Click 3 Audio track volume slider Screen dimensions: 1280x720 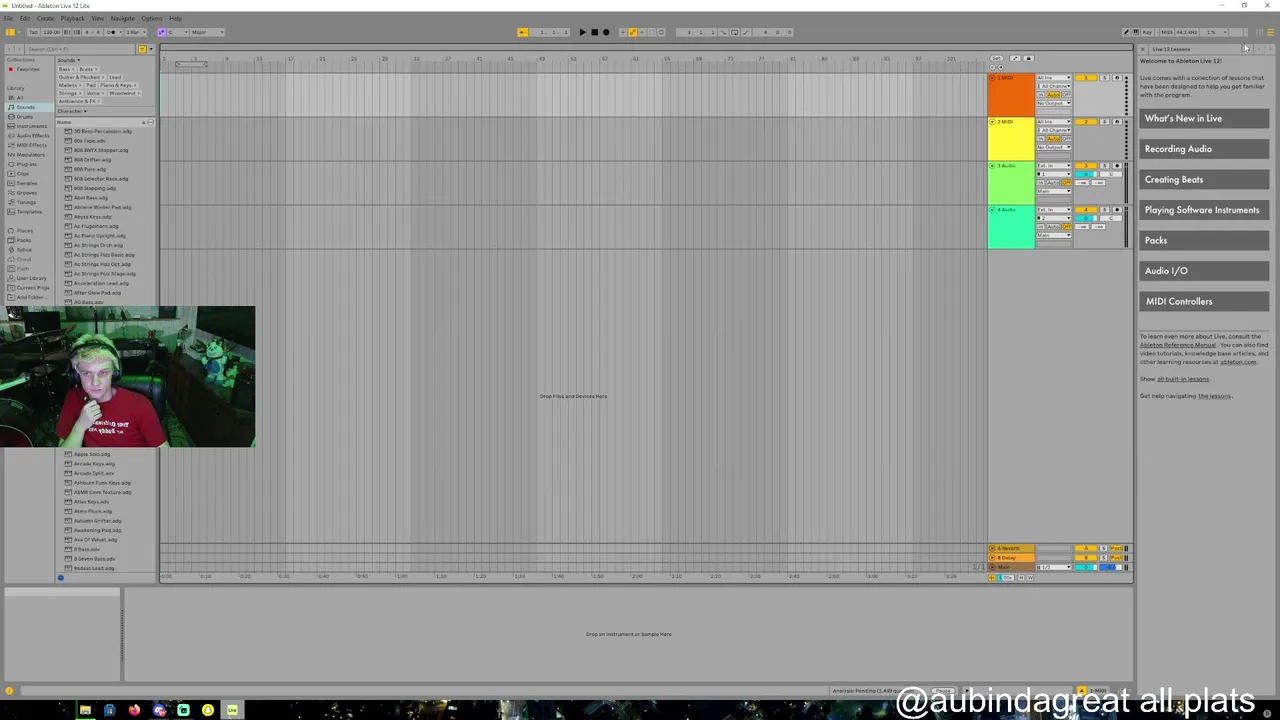click(x=1086, y=174)
